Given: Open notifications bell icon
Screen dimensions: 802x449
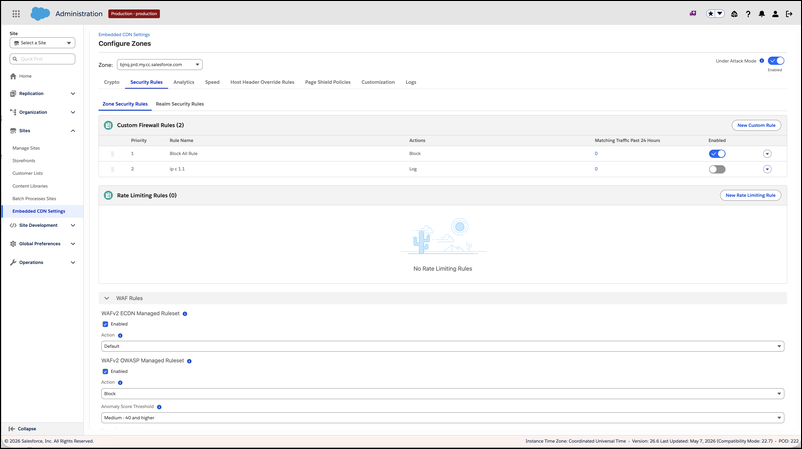Looking at the screenshot, I should [762, 14].
